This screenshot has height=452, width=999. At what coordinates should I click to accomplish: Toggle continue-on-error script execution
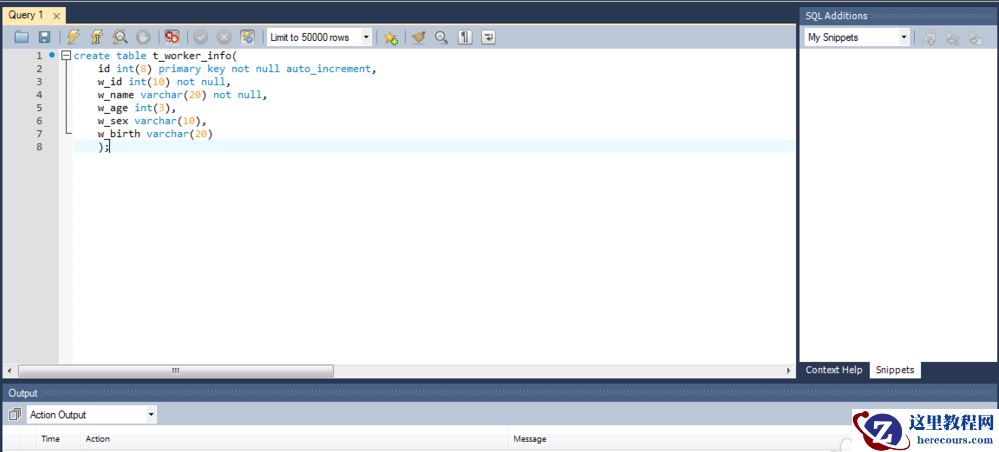pyautogui.click(x=172, y=38)
